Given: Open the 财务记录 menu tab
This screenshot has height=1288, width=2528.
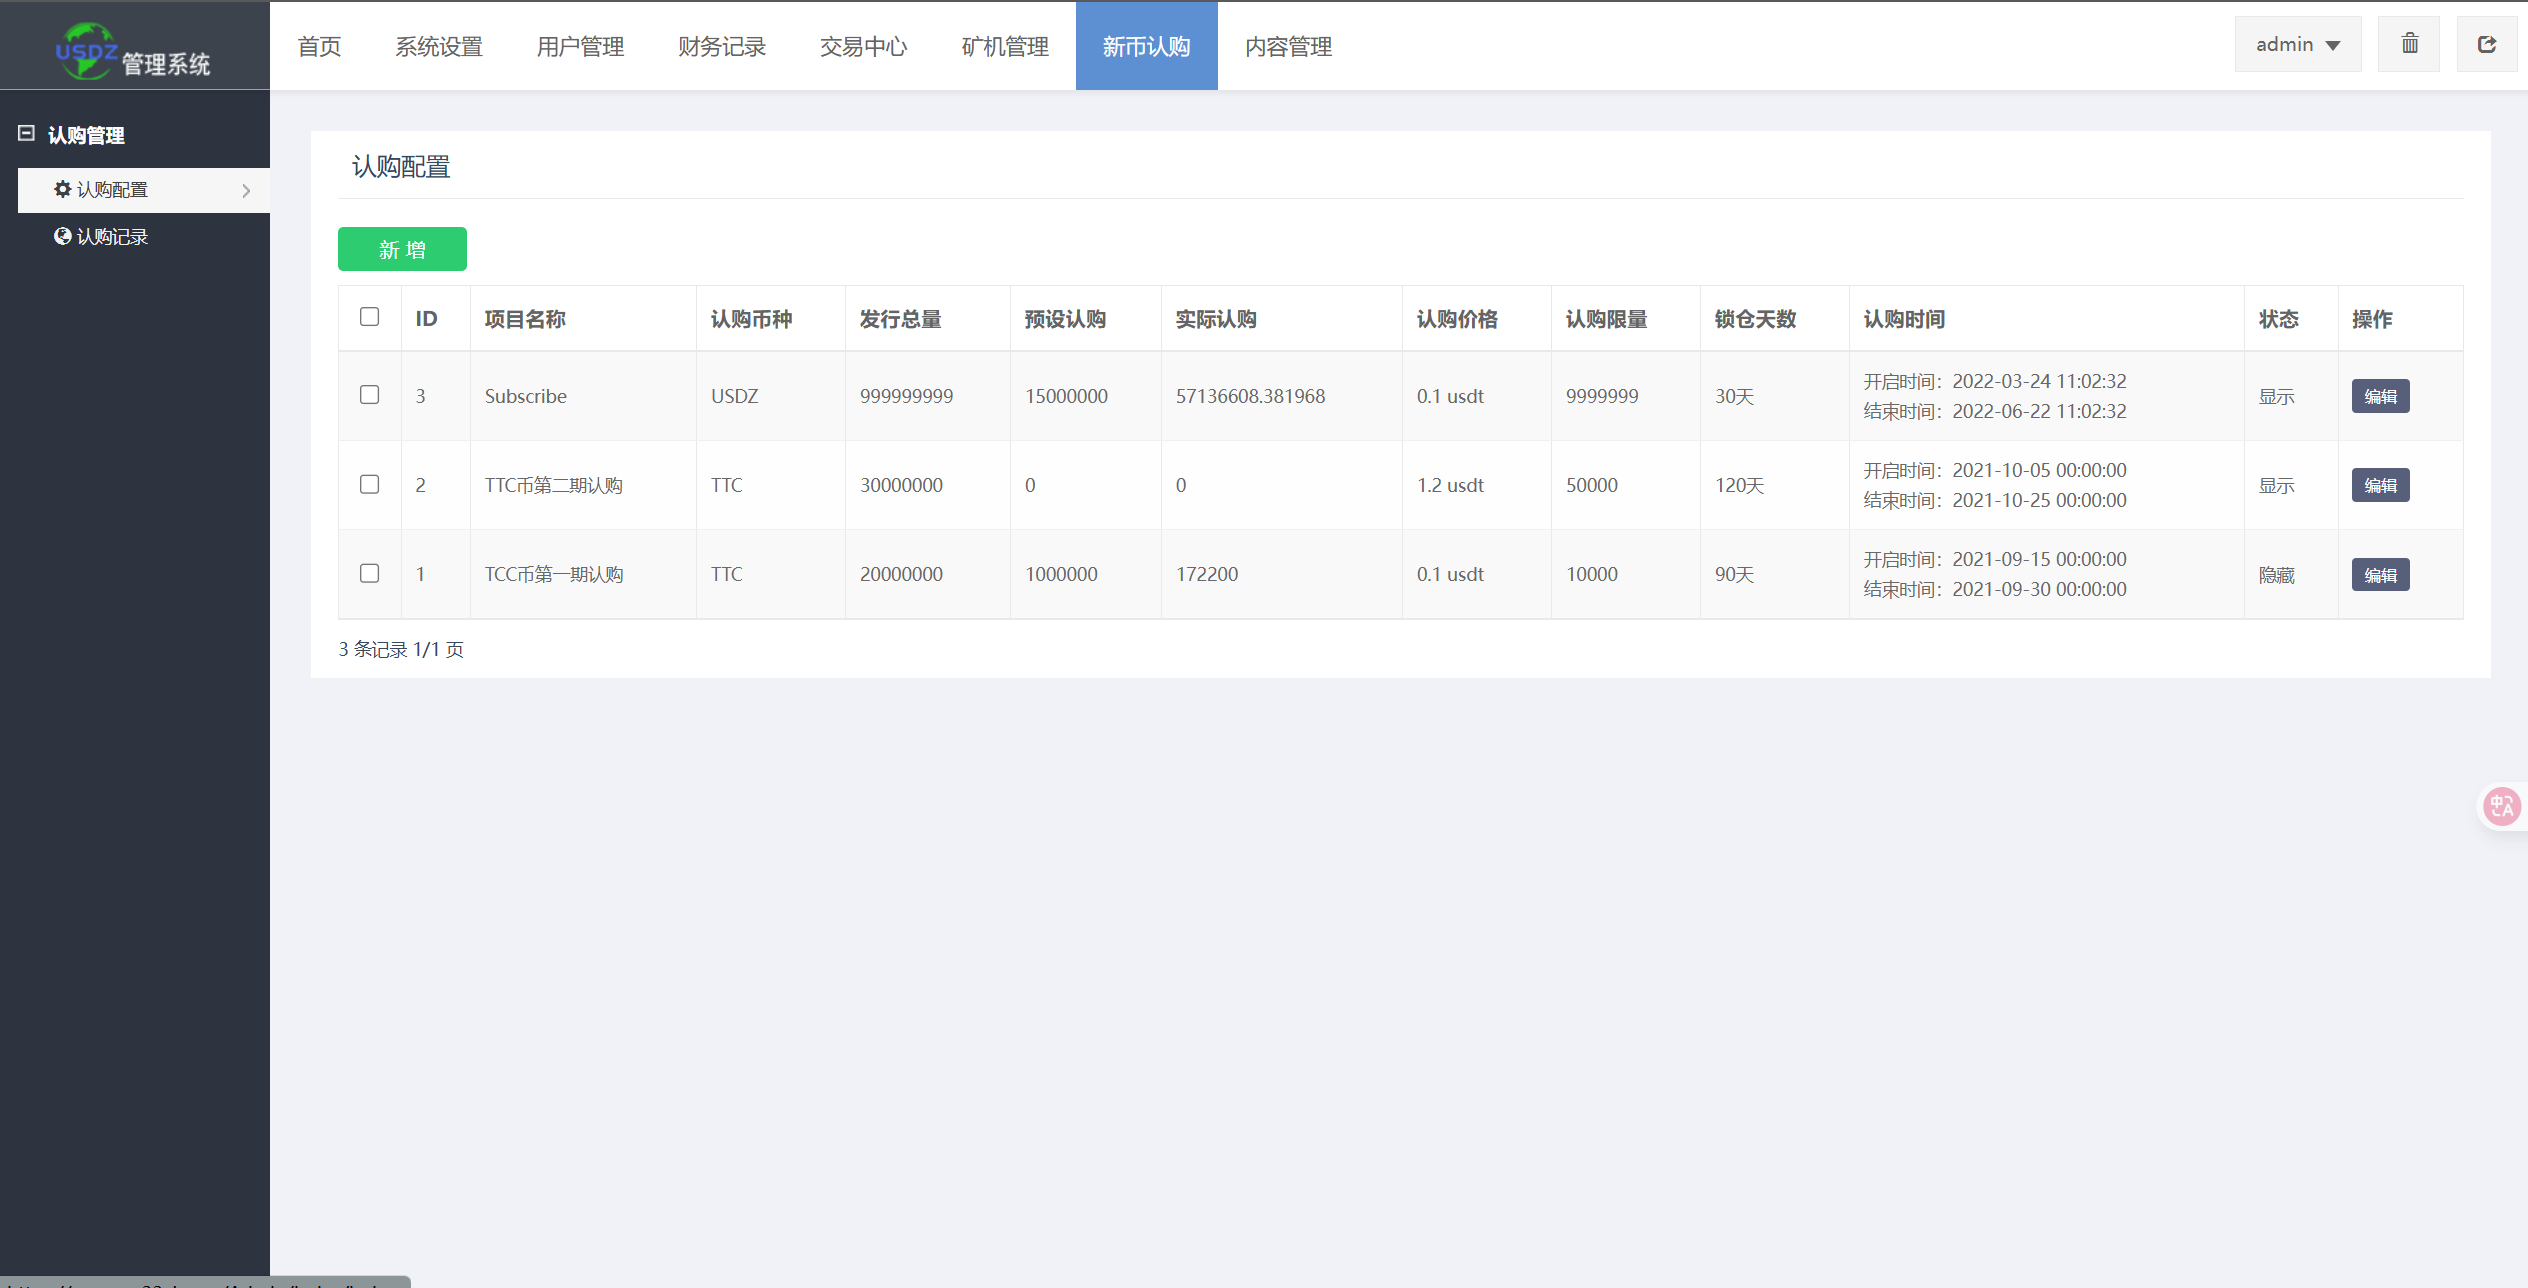Looking at the screenshot, I should 721,46.
